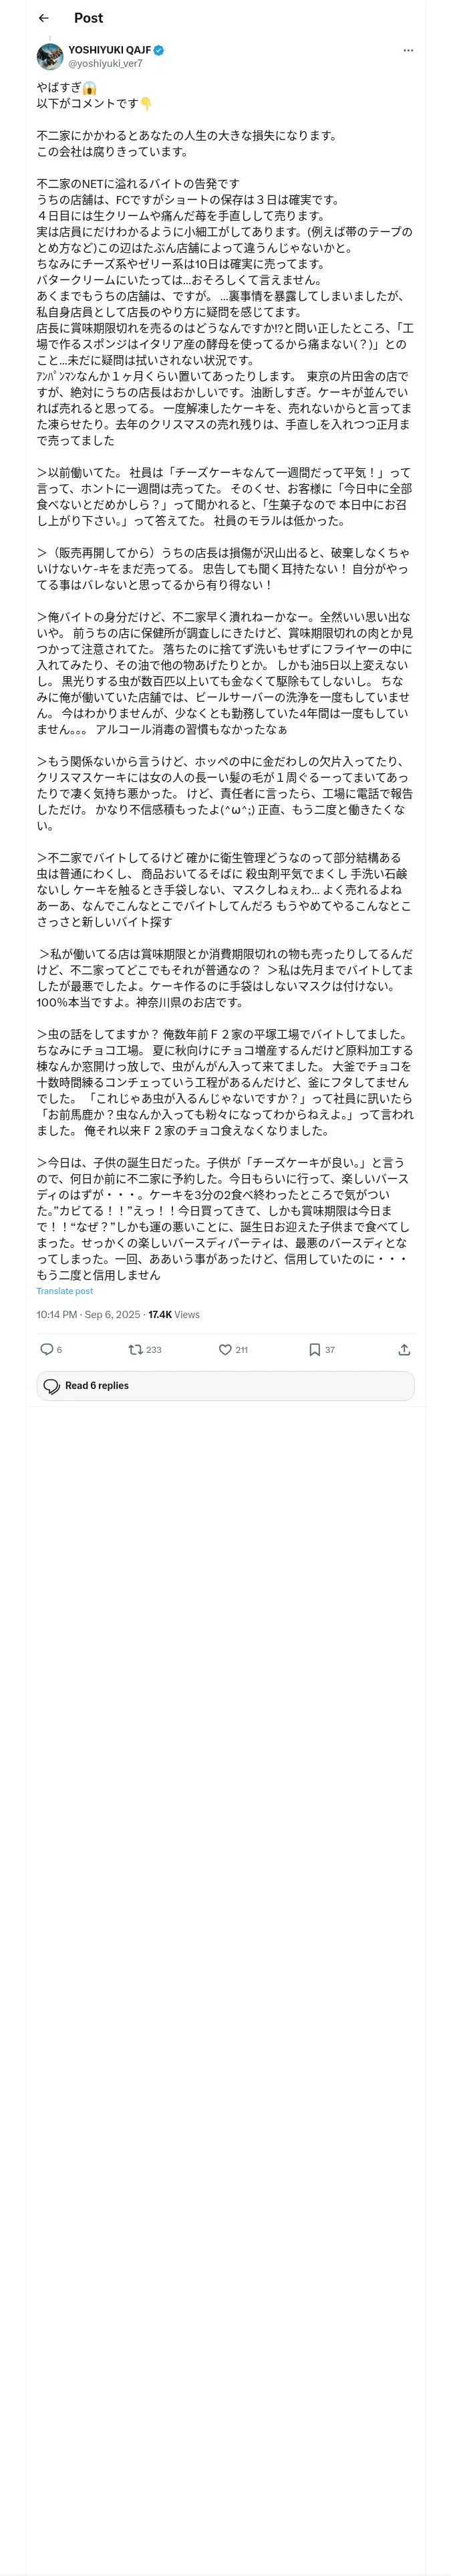The height and width of the screenshot is (2576, 451).
Task: Click the Post heading at top
Action: click(x=88, y=18)
